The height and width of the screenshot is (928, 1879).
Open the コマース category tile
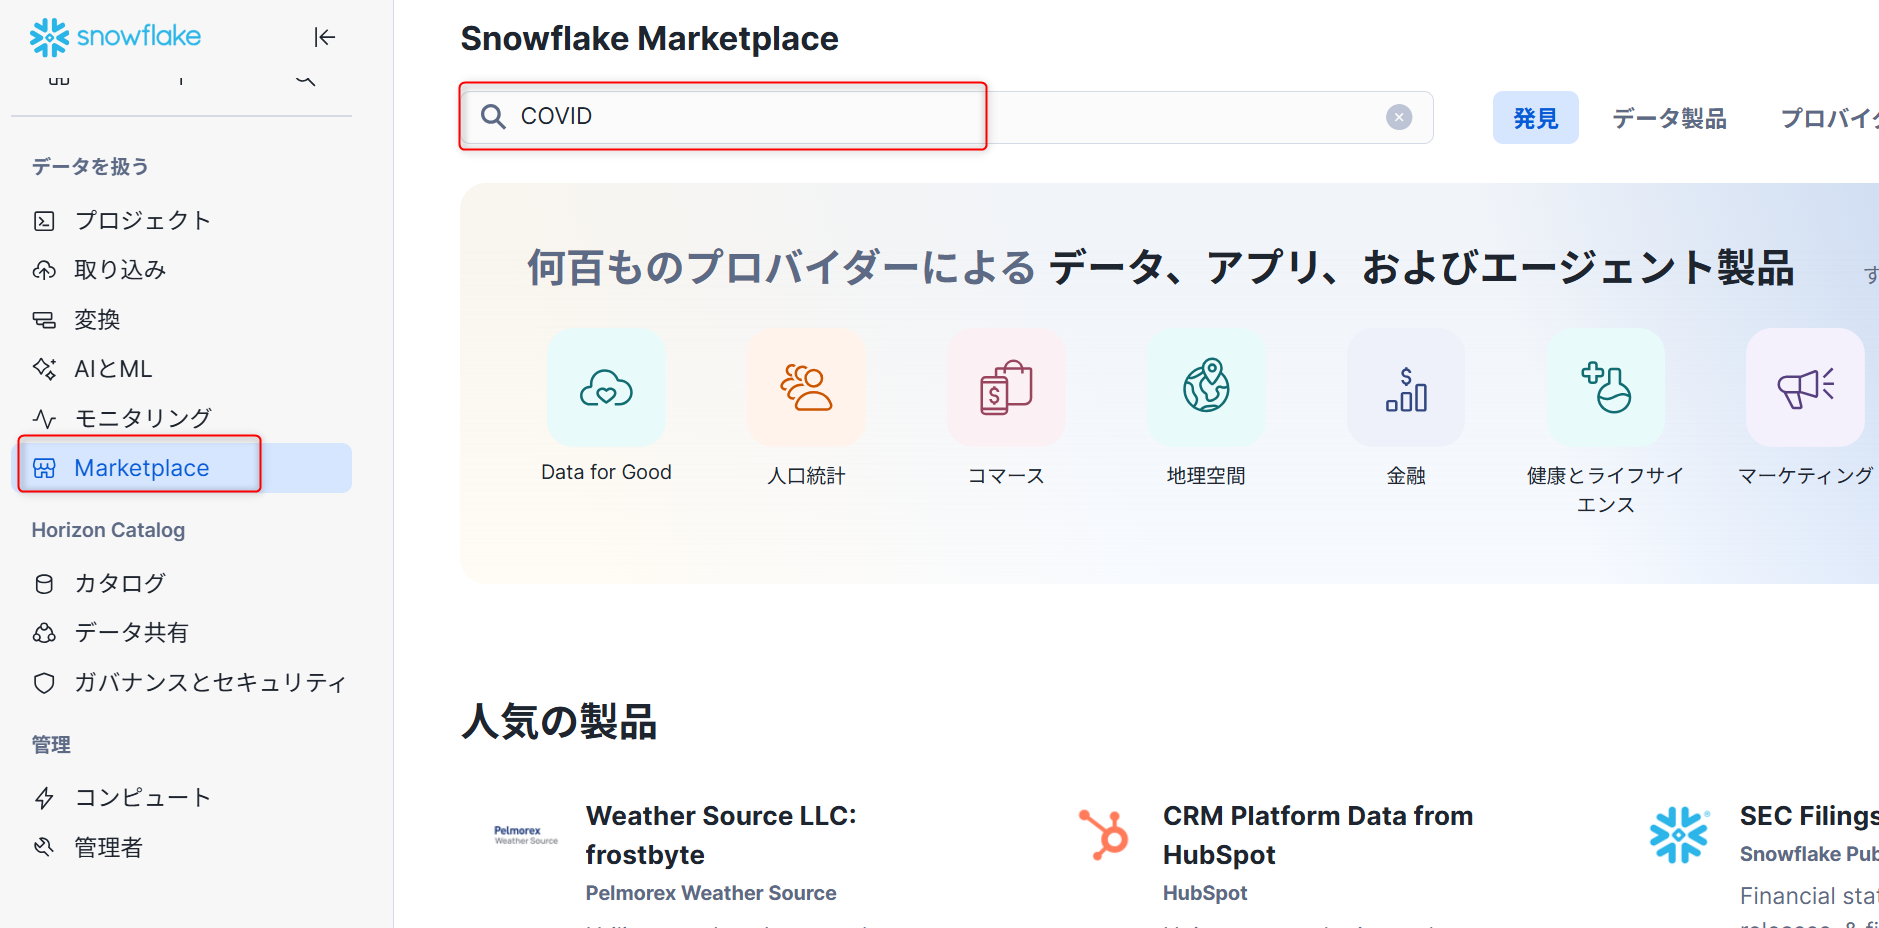pyautogui.click(x=1006, y=387)
